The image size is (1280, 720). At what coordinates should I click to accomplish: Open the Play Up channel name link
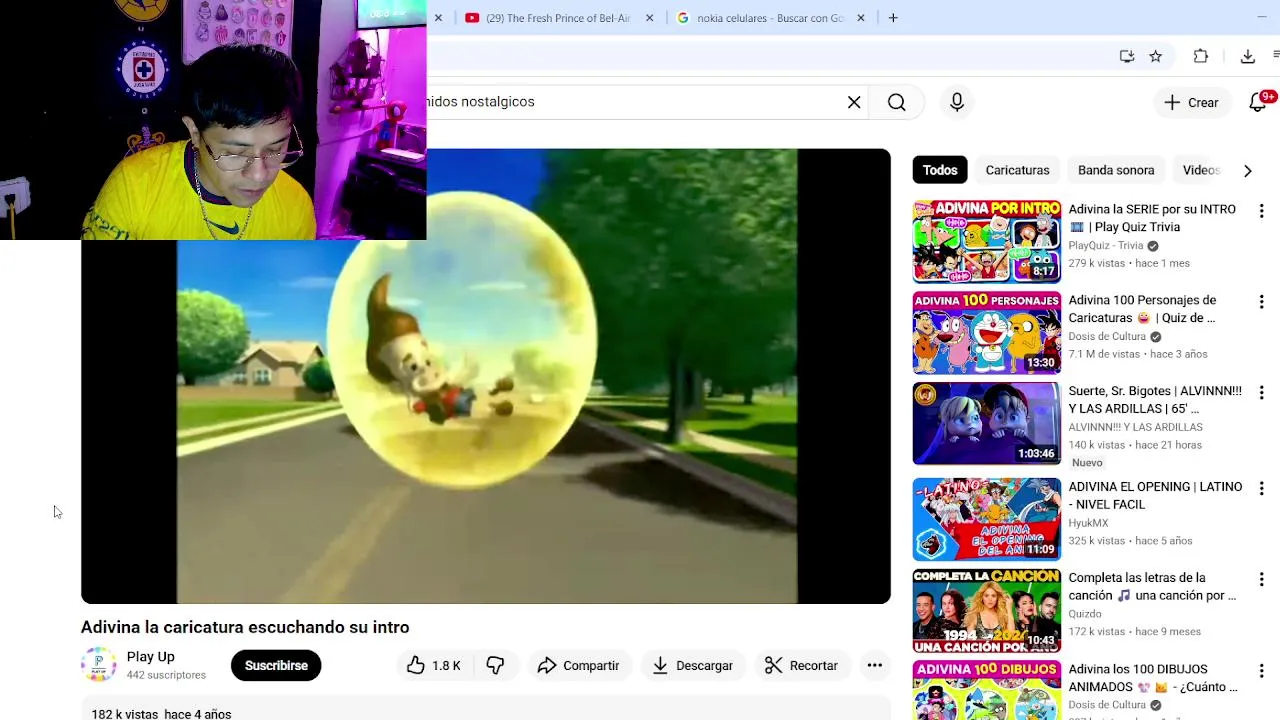point(151,657)
